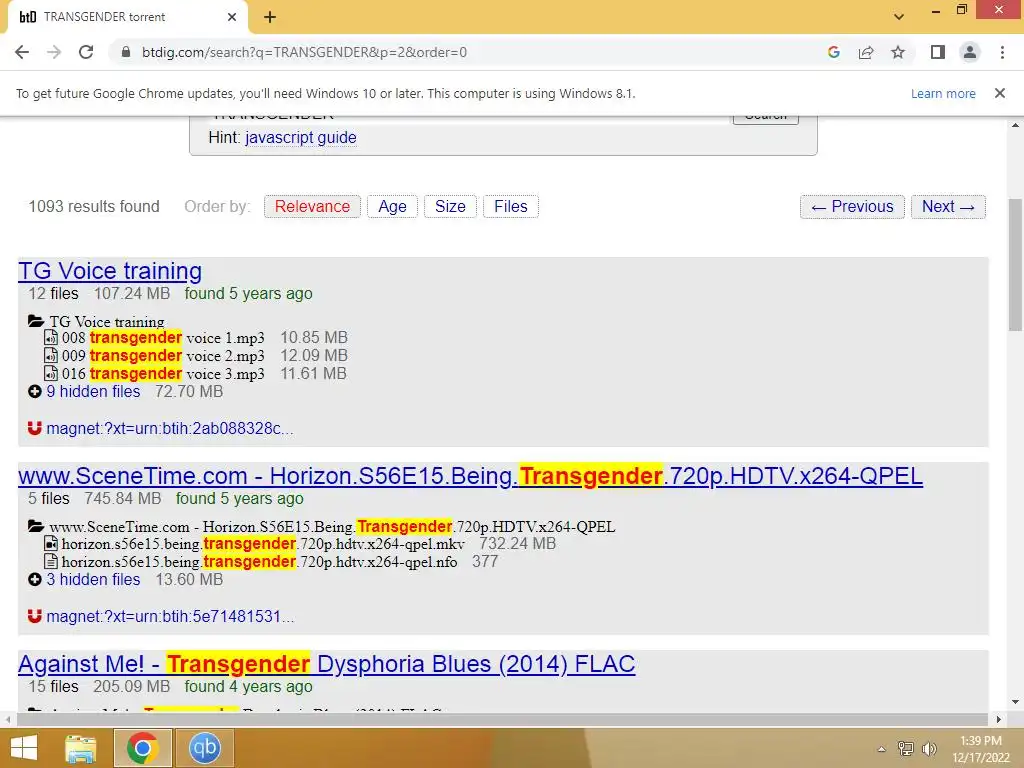Click the network tray icon
The width and height of the screenshot is (1024, 768).
tap(906, 748)
